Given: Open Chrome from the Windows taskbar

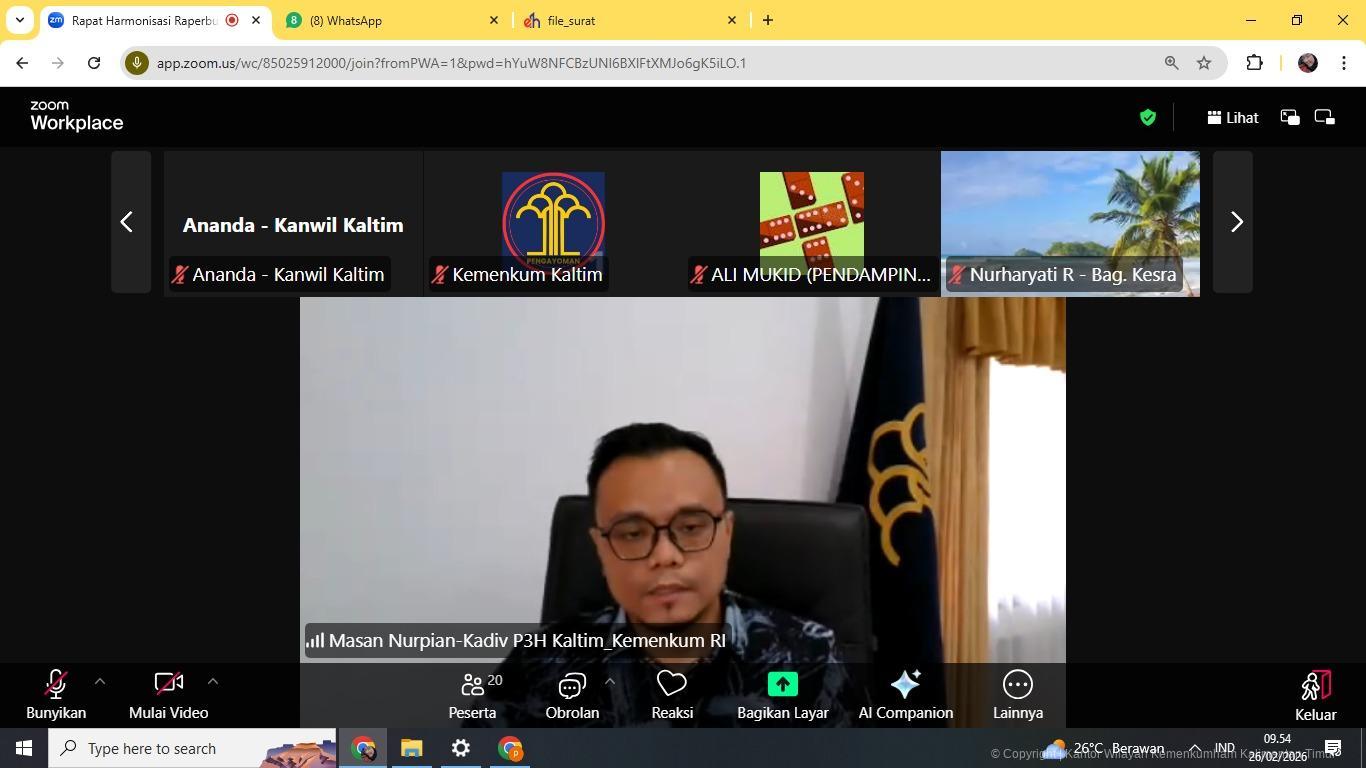Looking at the screenshot, I should click(363, 748).
